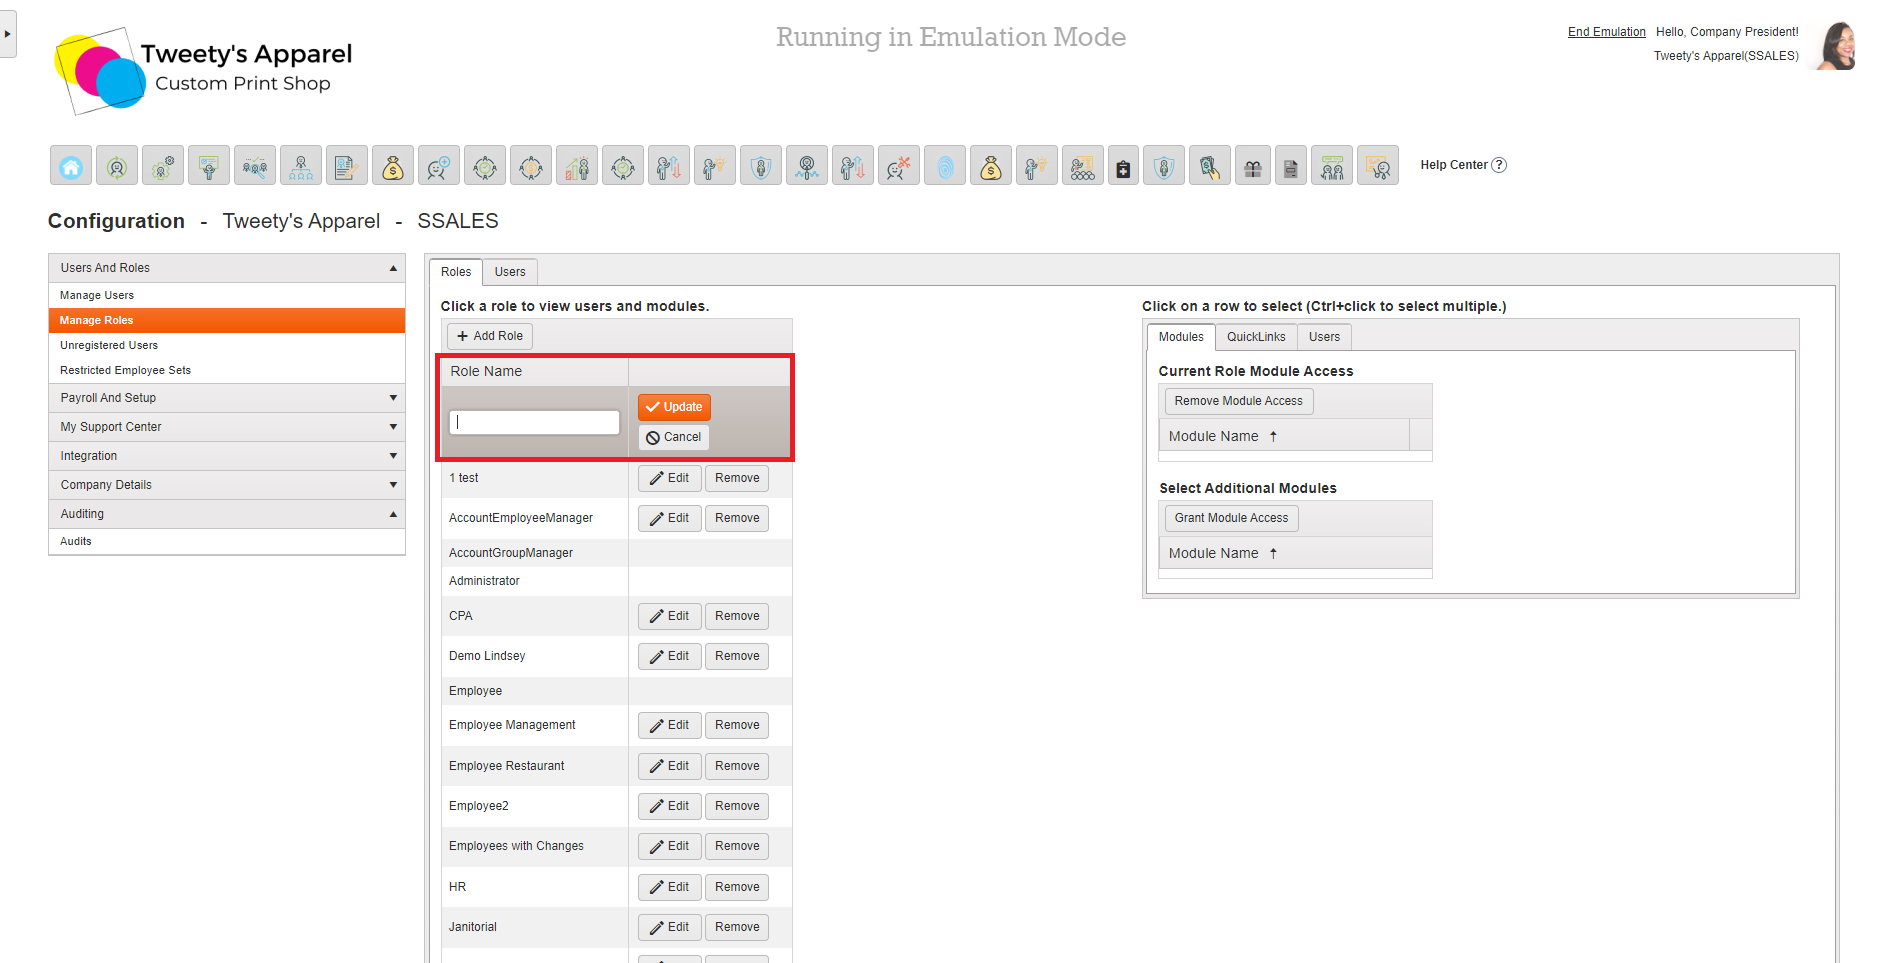
Task: Select the hand holding cash icon
Action: coord(1209,166)
